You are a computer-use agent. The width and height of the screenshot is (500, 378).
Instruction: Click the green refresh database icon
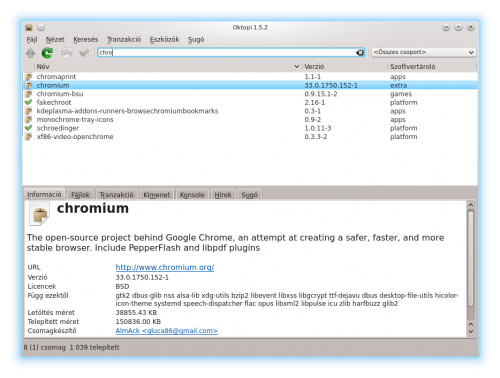pos(47,53)
